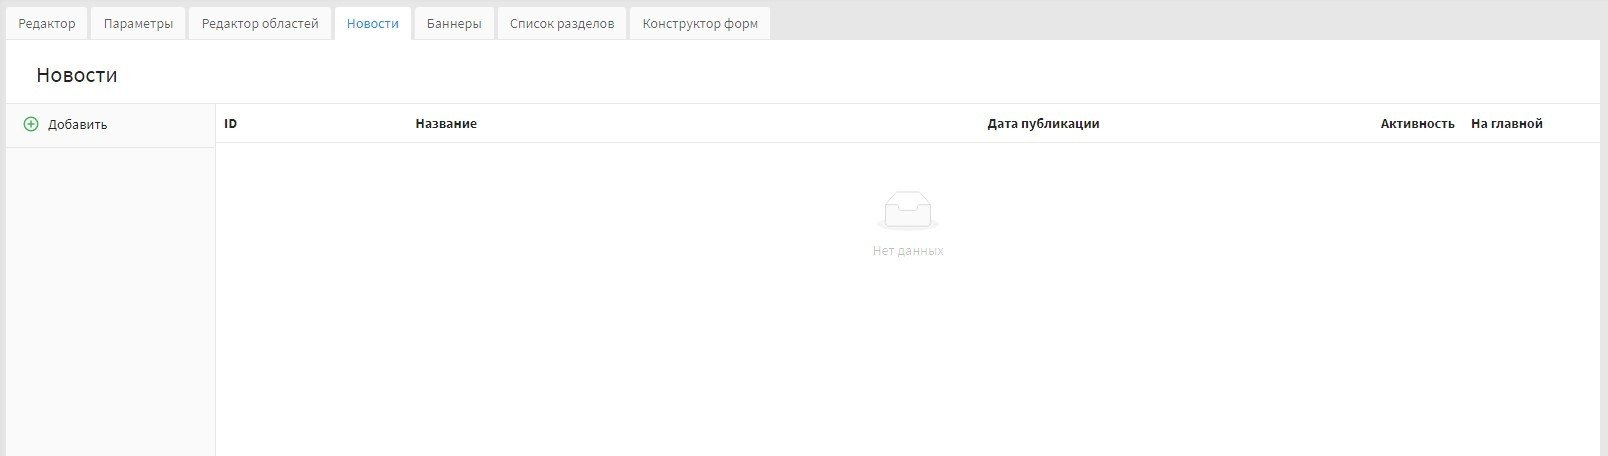Click the empty inbox tray icon

click(x=907, y=211)
